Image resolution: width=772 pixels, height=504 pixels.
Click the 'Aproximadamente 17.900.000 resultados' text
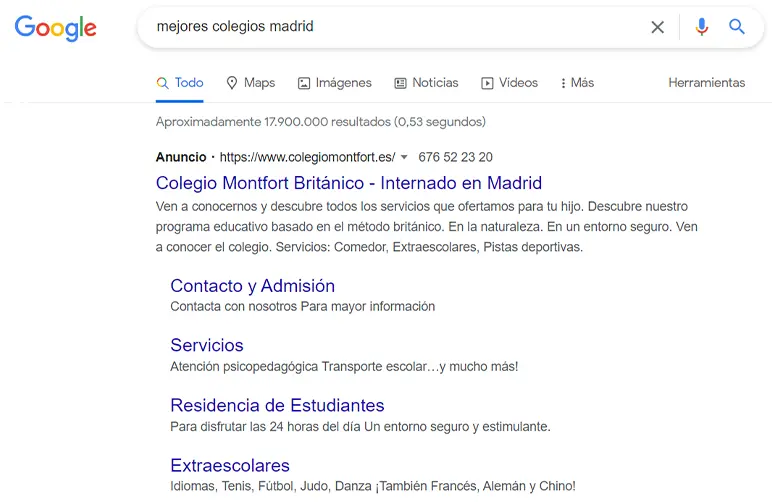321,122
